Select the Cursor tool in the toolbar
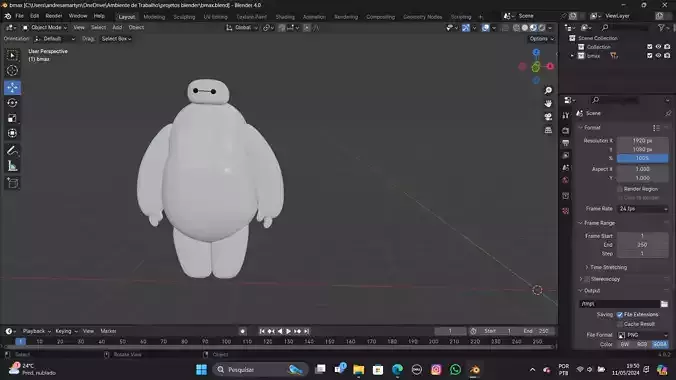The height and width of the screenshot is (380, 676). [x=12, y=70]
